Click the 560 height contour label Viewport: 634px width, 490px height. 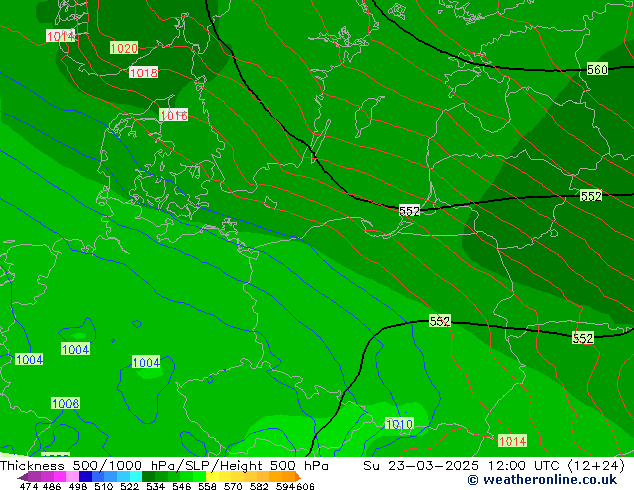pyautogui.click(x=597, y=70)
